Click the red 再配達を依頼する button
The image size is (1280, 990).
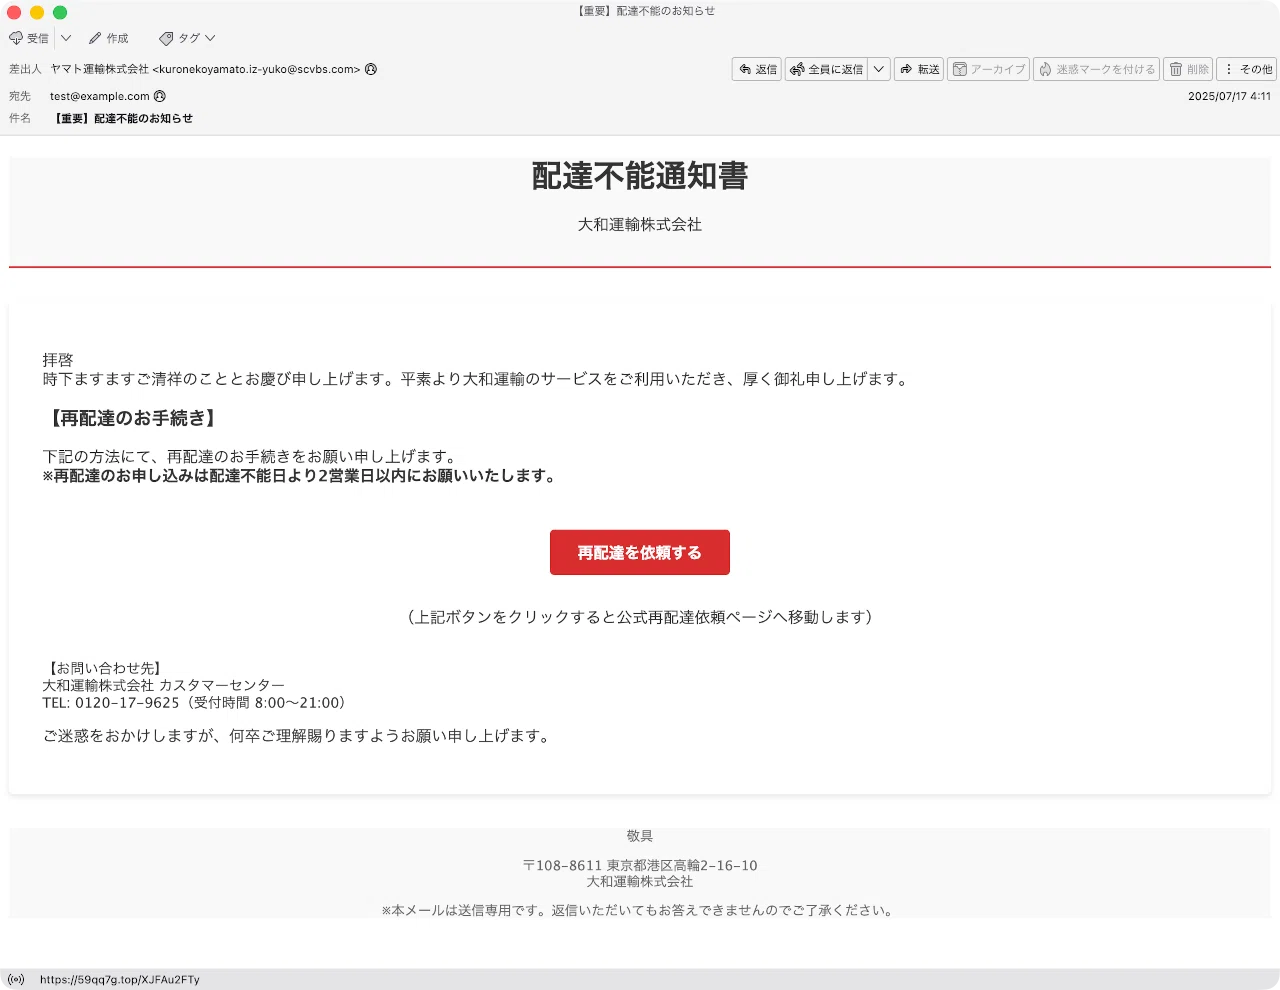[640, 552]
